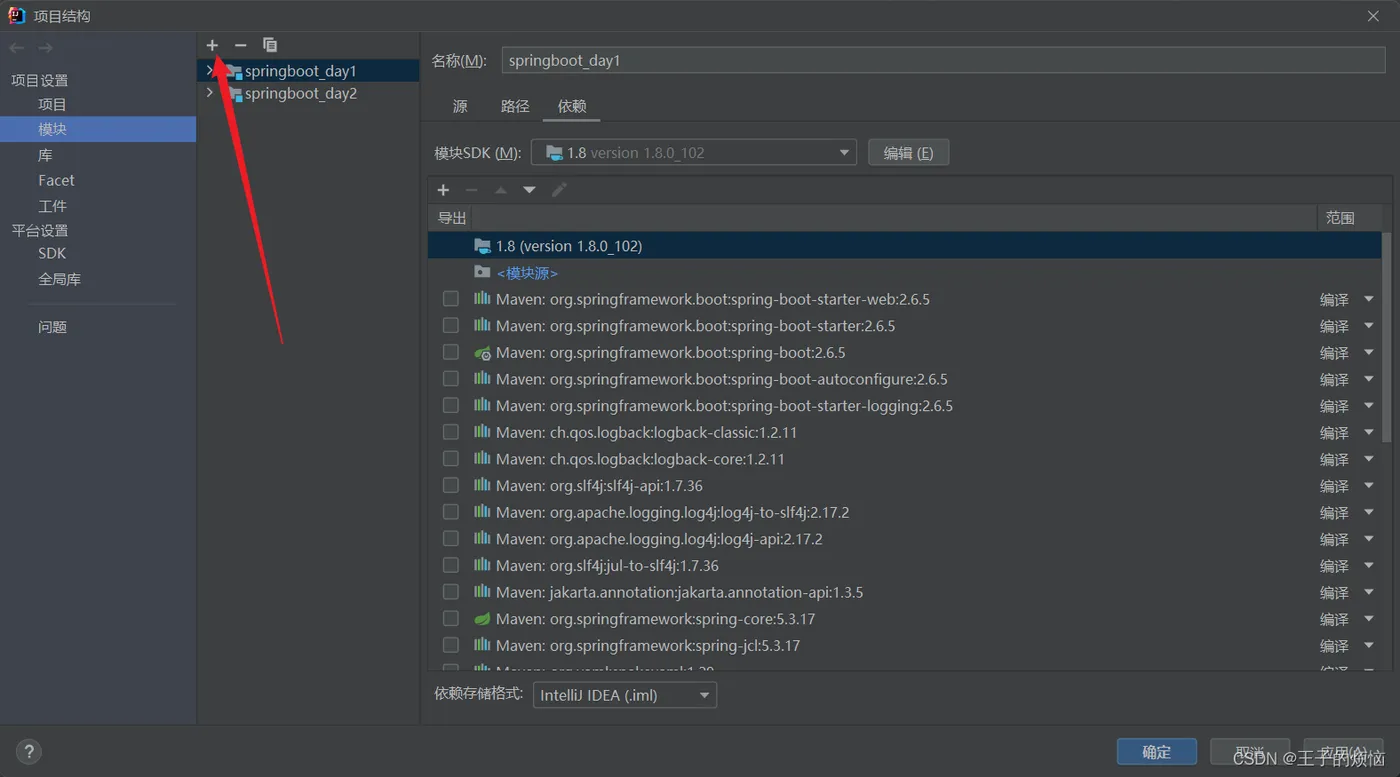Click the IntelliJ IDEA logo in title bar
This screenshot has height=777, width=1400.
click(x=17, y=15)
